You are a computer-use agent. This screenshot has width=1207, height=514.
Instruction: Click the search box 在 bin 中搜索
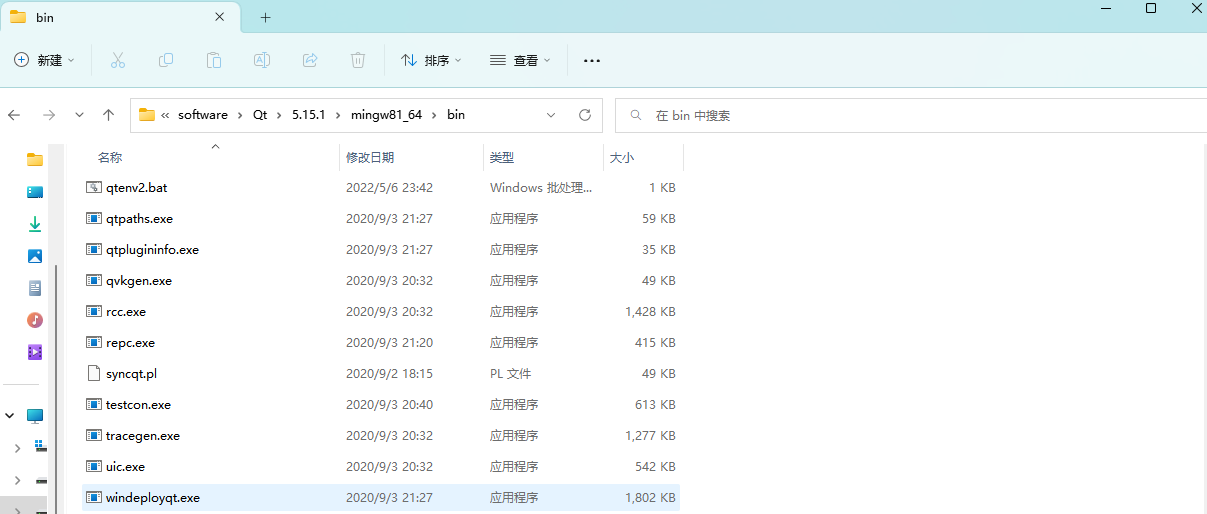(910, 115)
